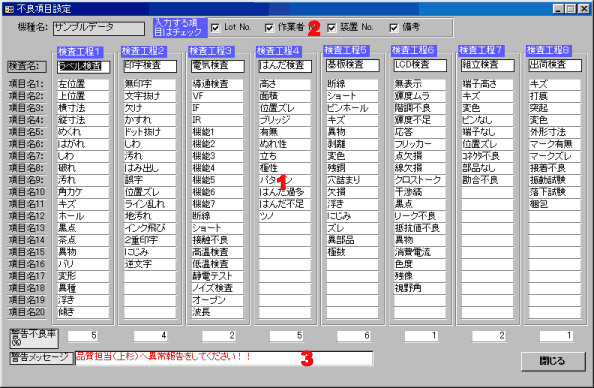This screenshot has height=388, width=594.
Task: Maximize the 不良項目設定 window
Action: pyautogui.click(x=571, y=9)
